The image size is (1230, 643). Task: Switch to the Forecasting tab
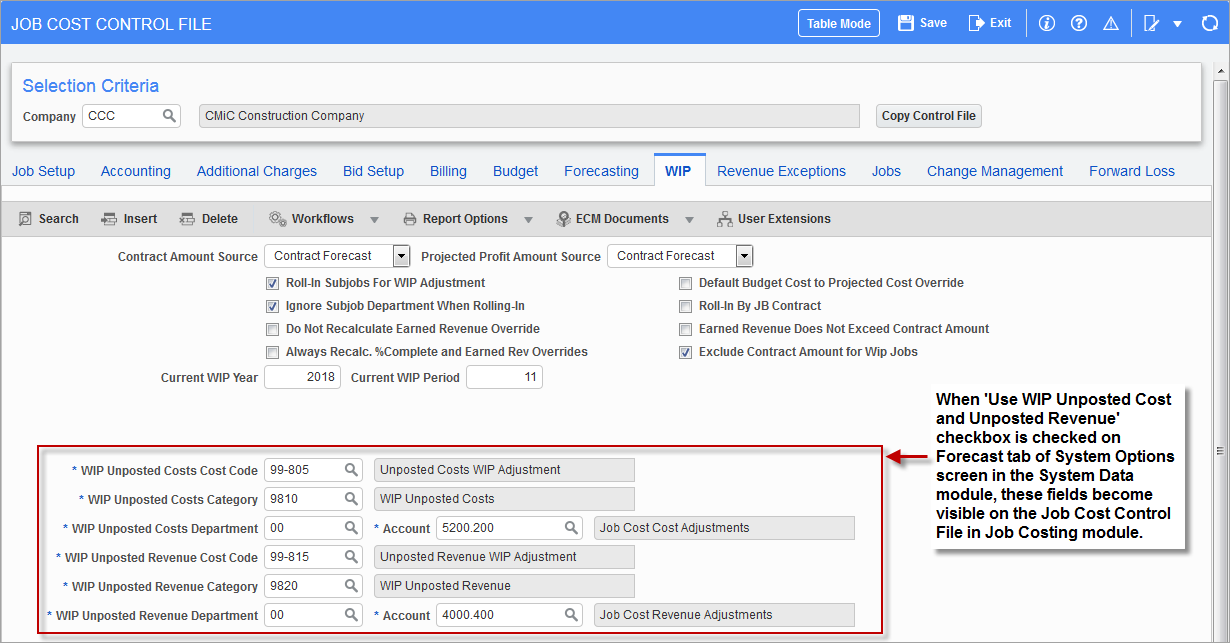pos(601,170)
